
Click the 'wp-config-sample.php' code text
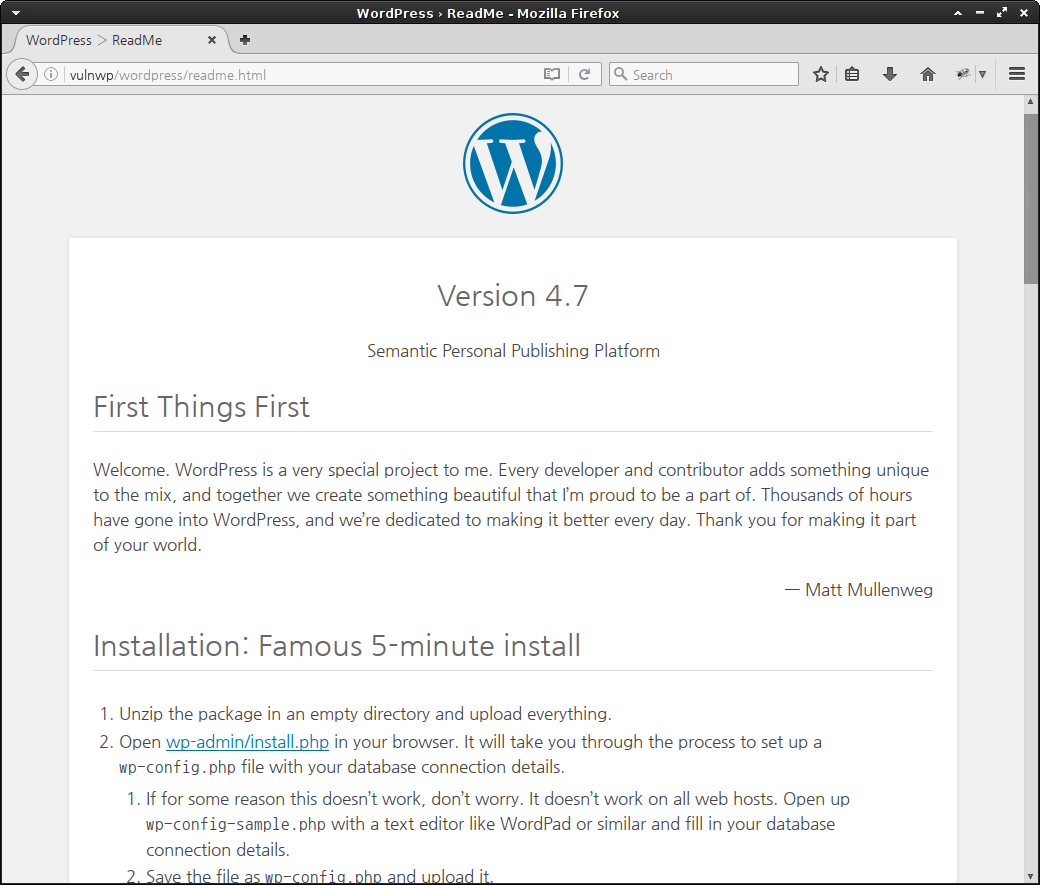235,824
